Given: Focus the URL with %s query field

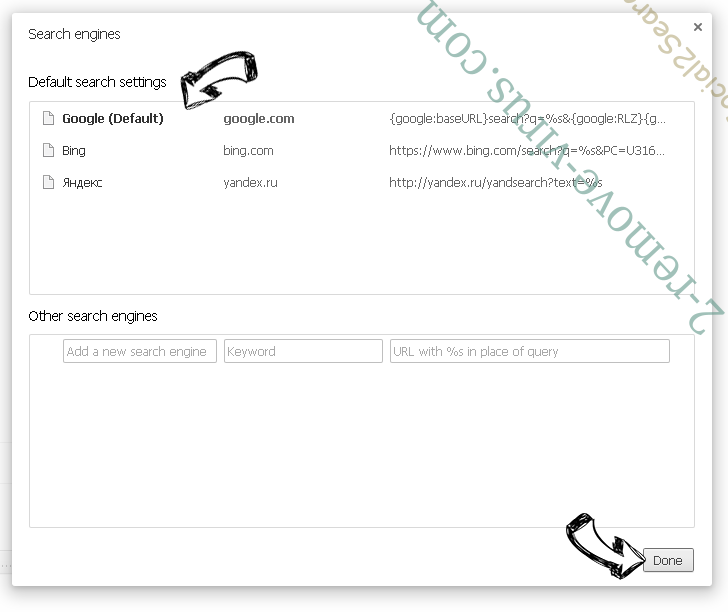Looking at the screenshot, I should click(x=530, y=351).
